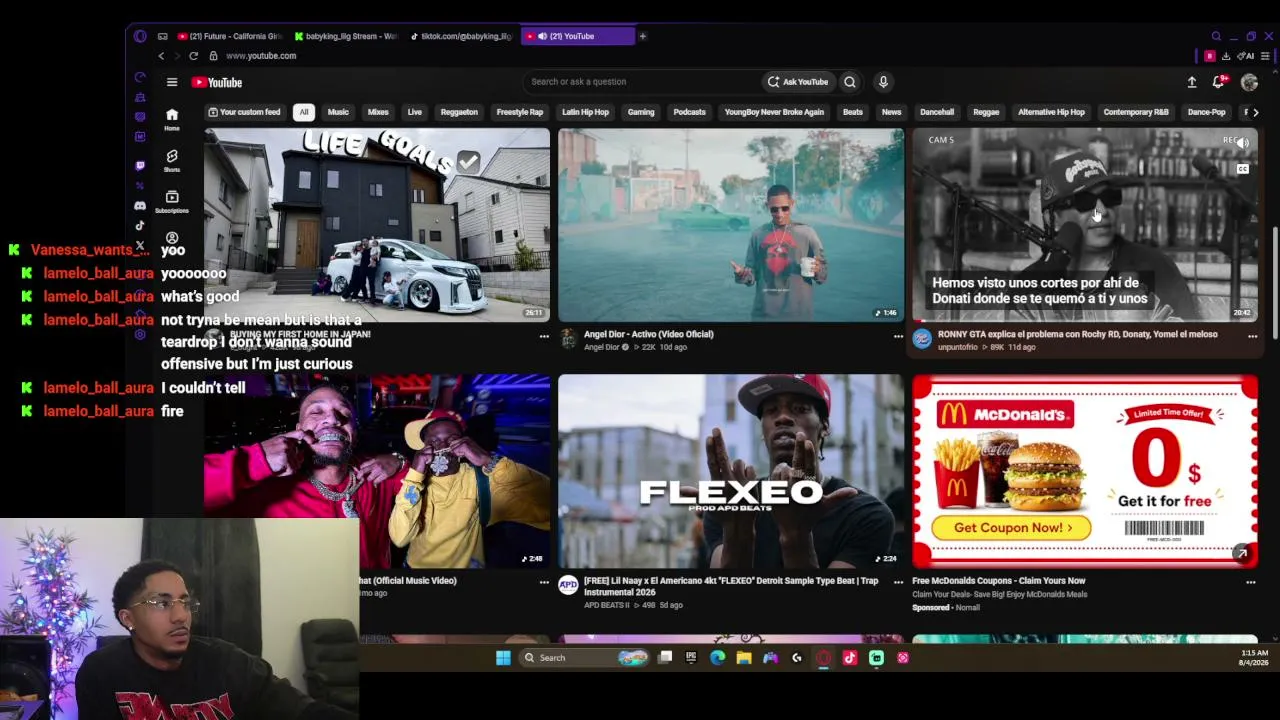This screenshot has height=720, width=1280.
Task: Open options for RONNY GTA video
Action: [1252, 336]
